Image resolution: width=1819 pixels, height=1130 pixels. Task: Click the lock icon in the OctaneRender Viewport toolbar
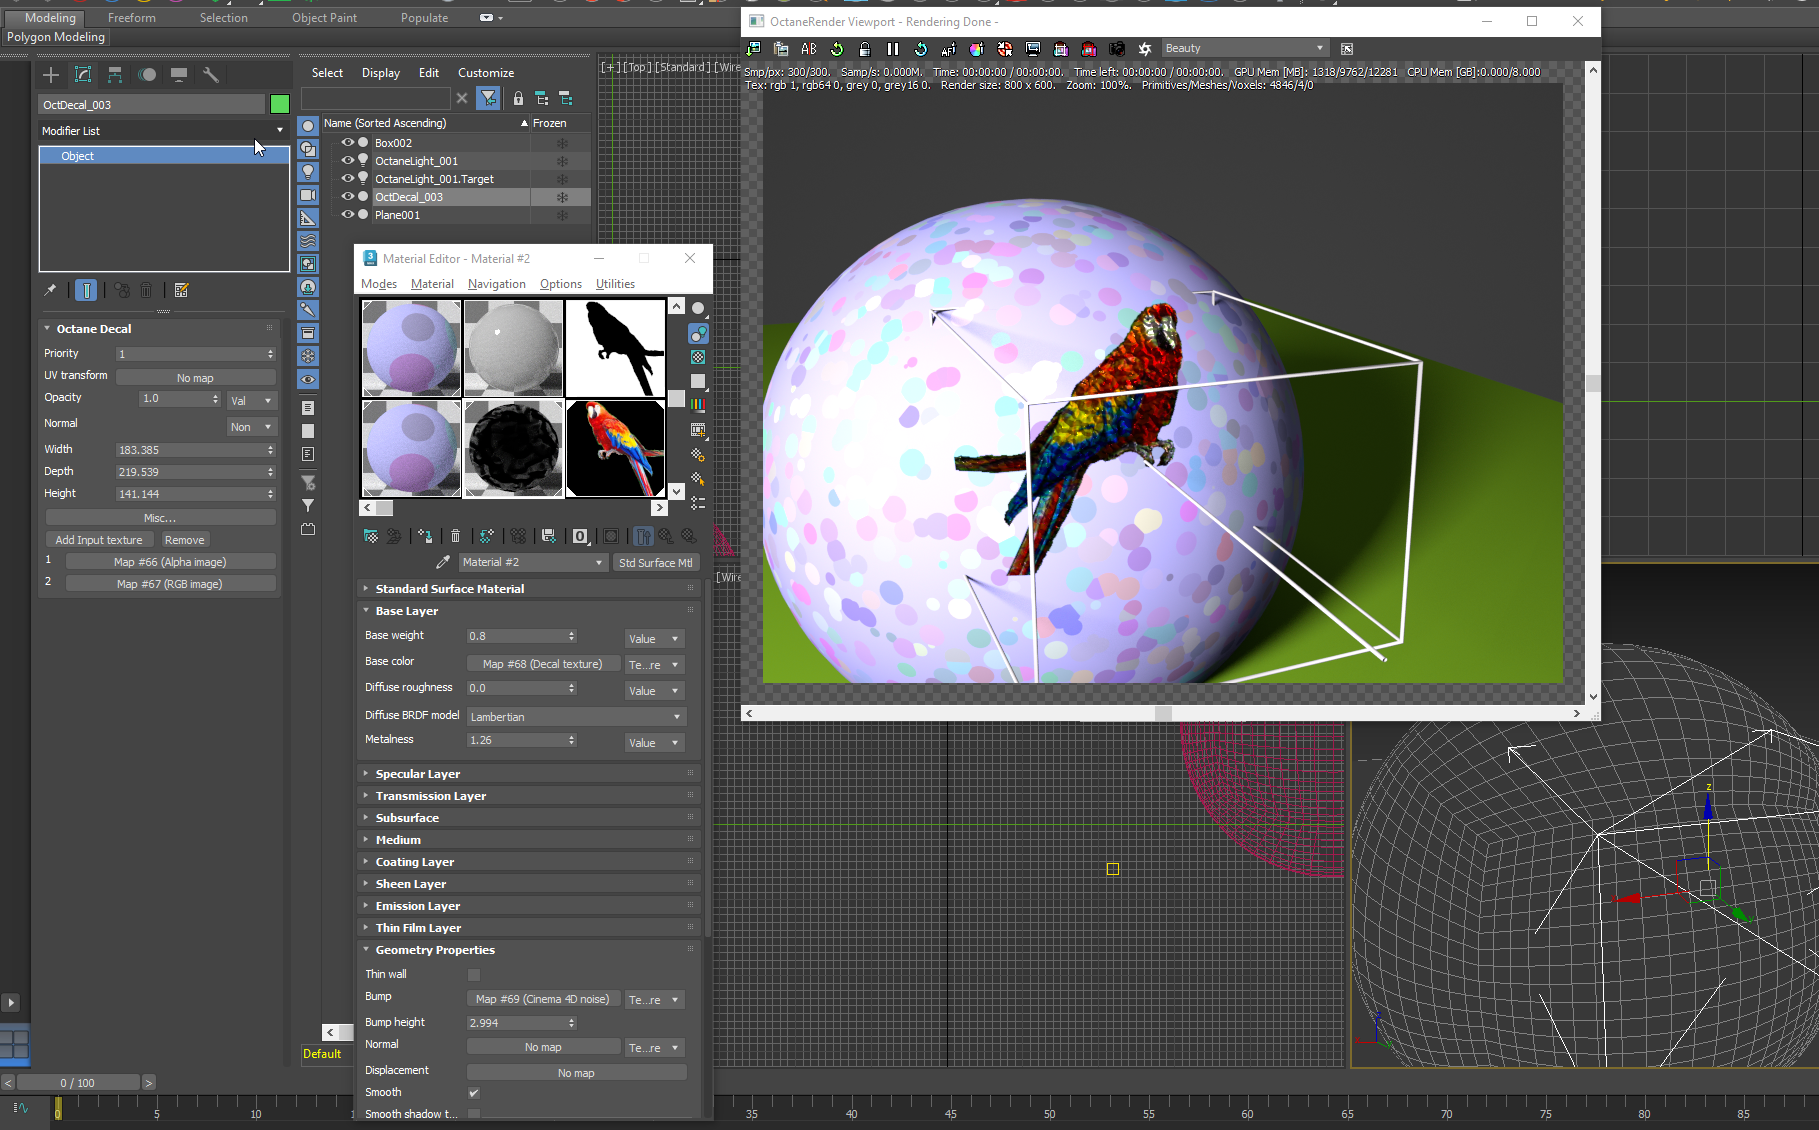click(865, 49)
